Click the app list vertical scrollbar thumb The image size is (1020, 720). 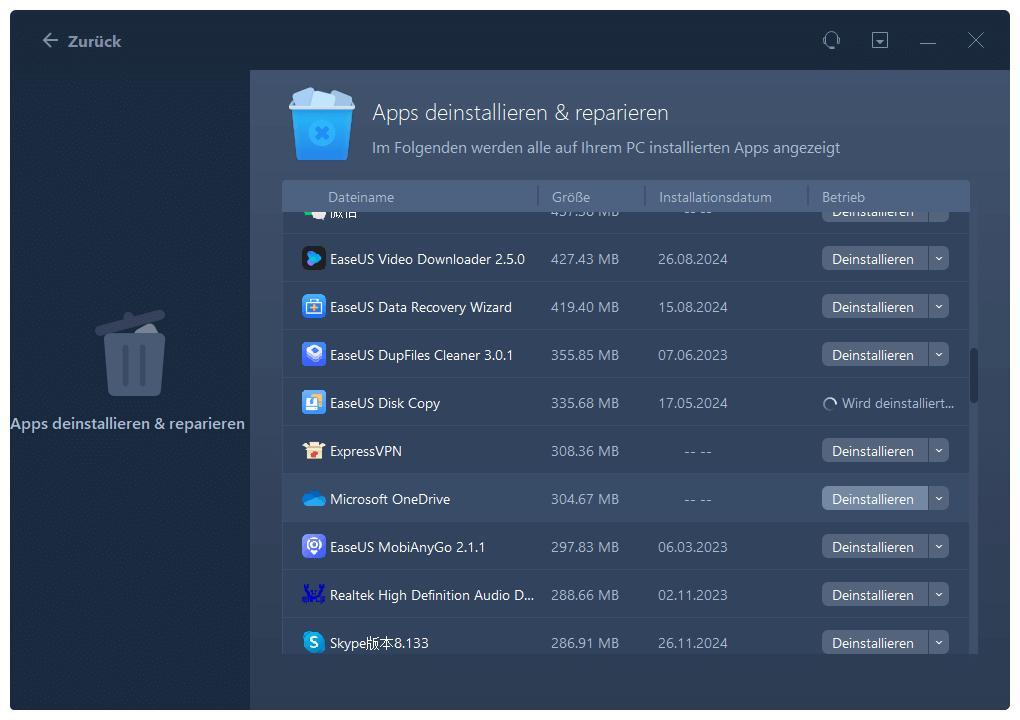coord(974,376)
